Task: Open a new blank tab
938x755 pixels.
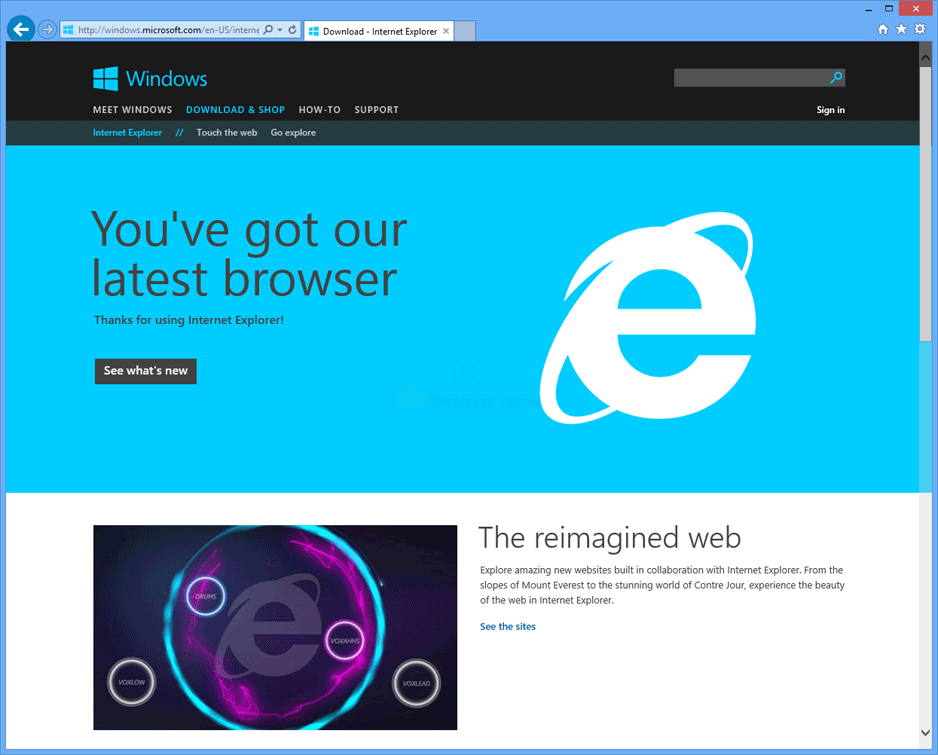Action: coord(465,31)
